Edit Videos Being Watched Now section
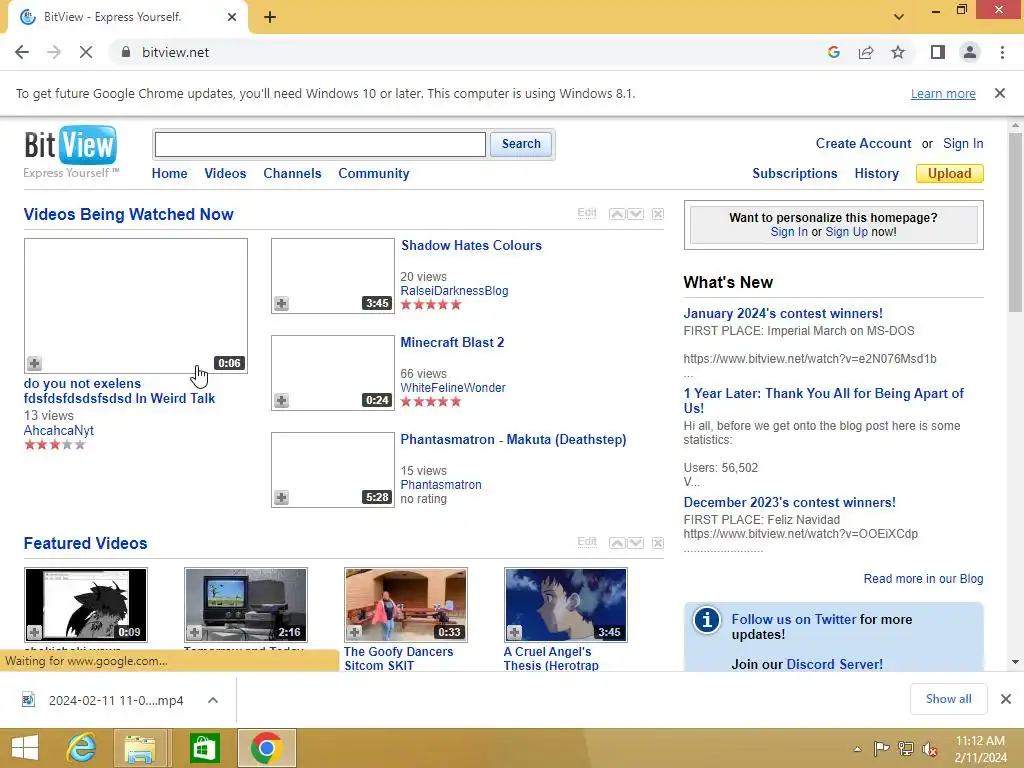 (x=587, y=213)
